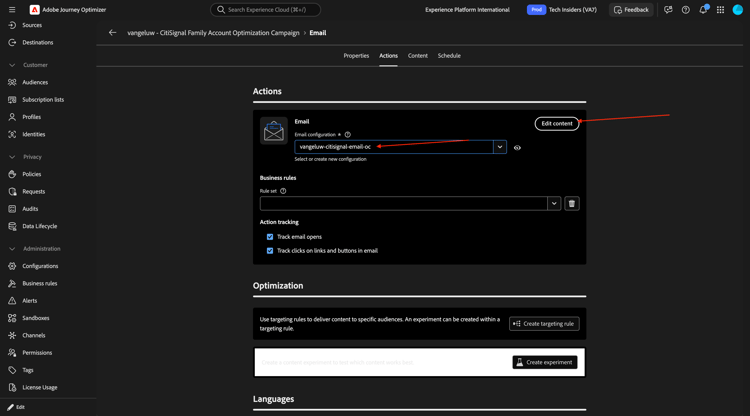
Task: Open the hamburger navigation menu
Action: pos(12,10)
